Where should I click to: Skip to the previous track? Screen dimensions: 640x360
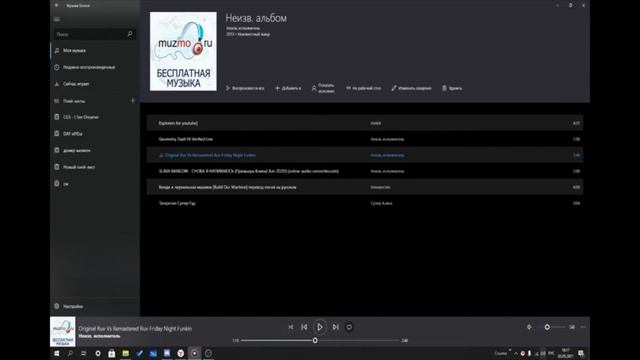point(304,327)
